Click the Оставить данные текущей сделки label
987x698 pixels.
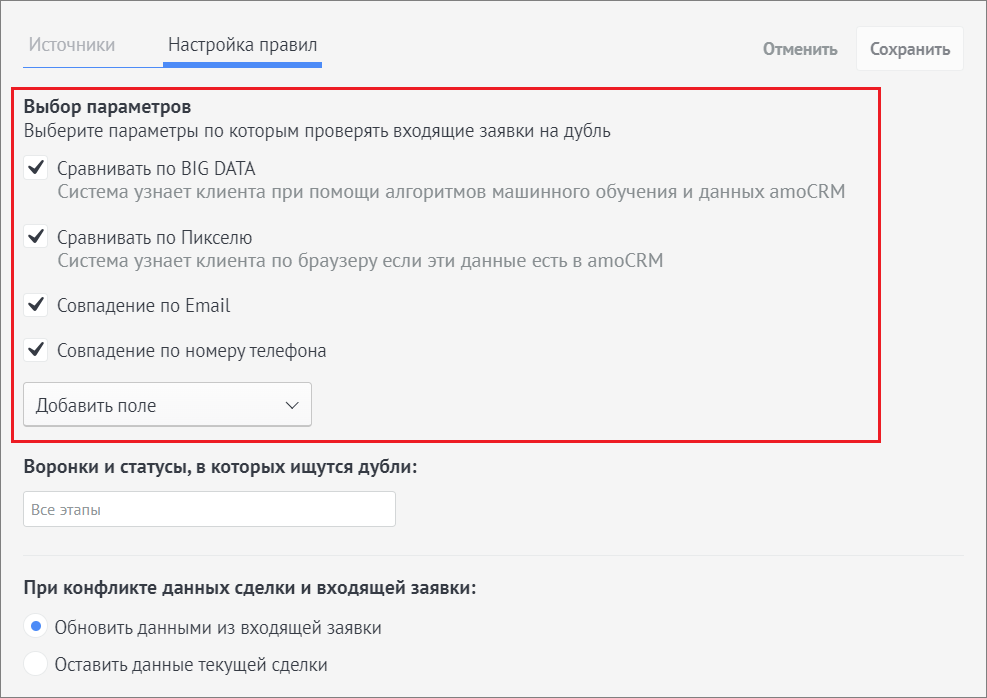point(191,665)
